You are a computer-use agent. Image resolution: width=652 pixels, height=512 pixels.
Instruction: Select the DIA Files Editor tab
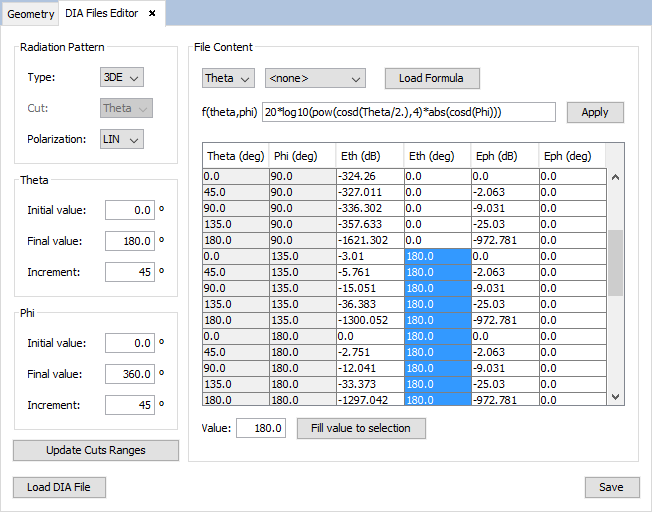(x=102, y=14)
